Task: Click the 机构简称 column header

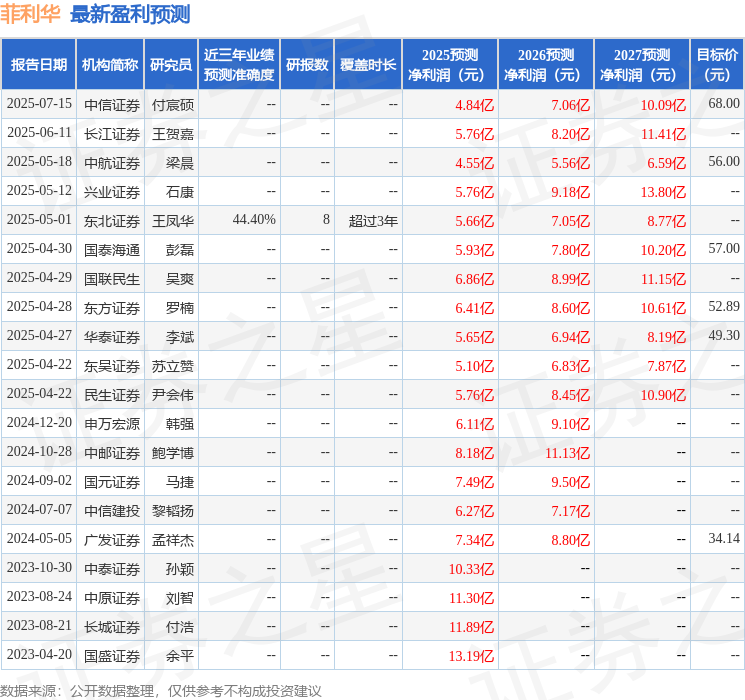Action: coord(110,65)
